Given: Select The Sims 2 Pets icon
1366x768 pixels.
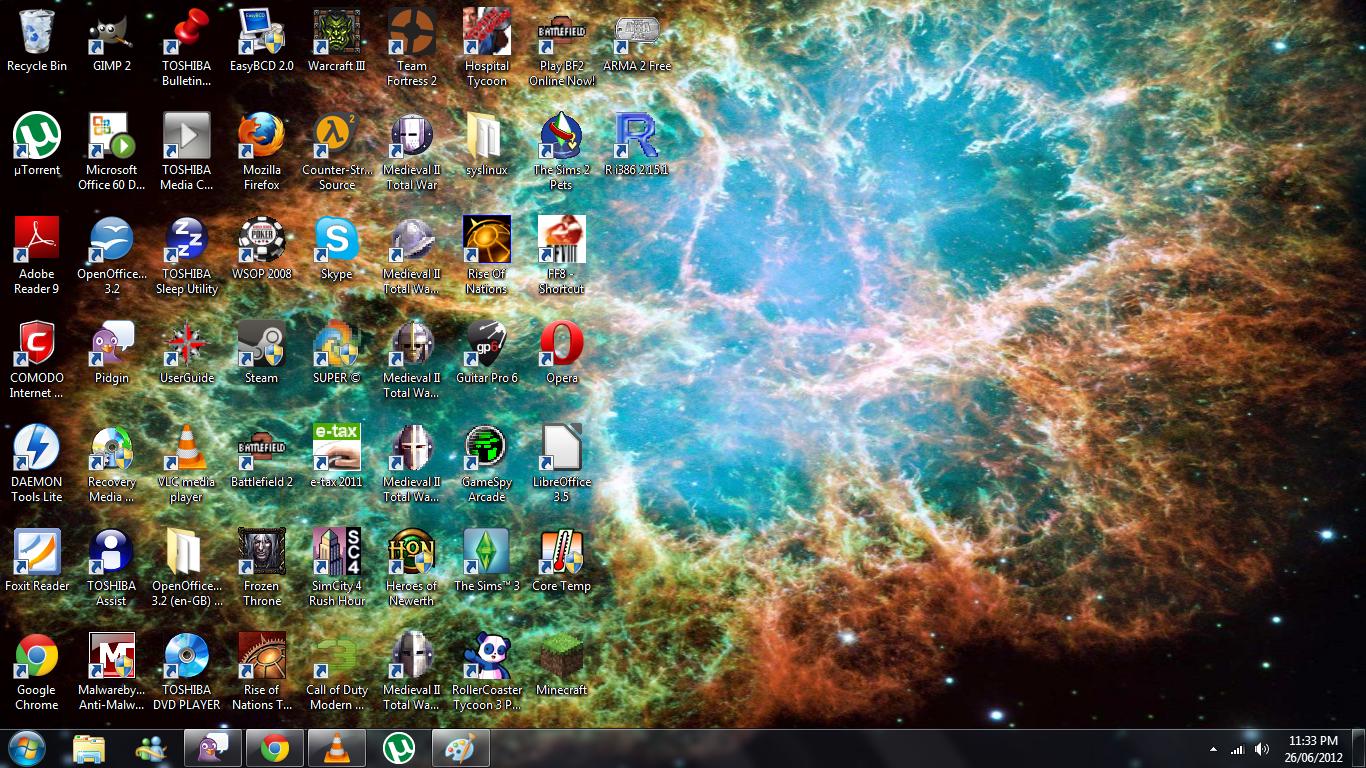Looking at the screenshot, I should (562, 152).
